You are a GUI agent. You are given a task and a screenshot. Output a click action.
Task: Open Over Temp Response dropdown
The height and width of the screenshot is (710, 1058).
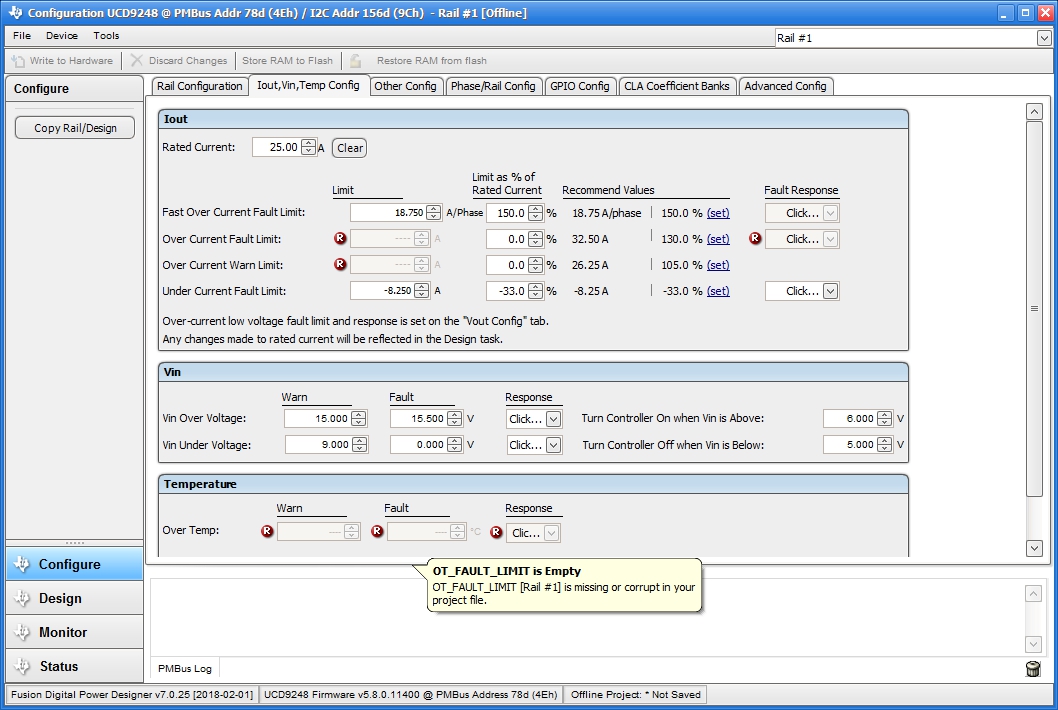551,533
